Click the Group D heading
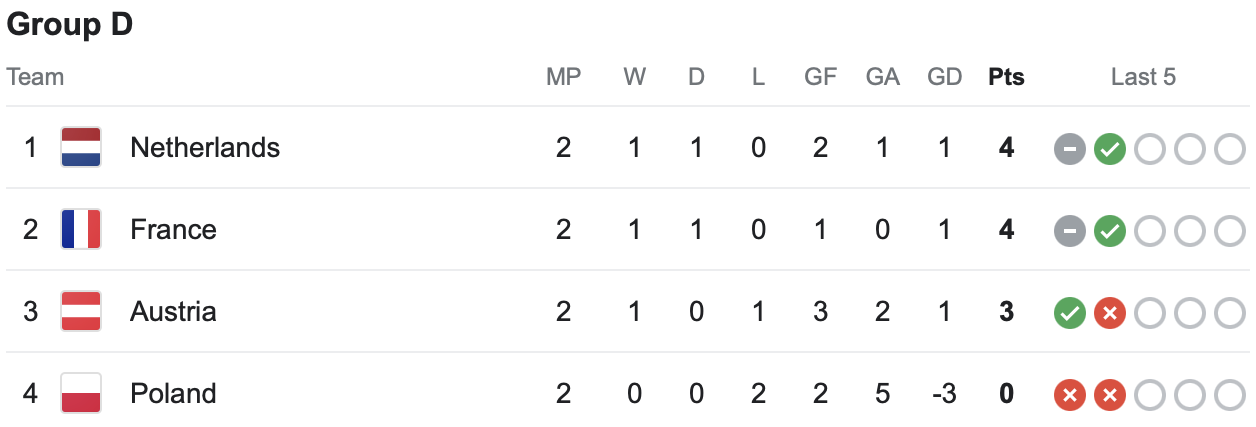The image size is (1256, 427). coord(70,26)
